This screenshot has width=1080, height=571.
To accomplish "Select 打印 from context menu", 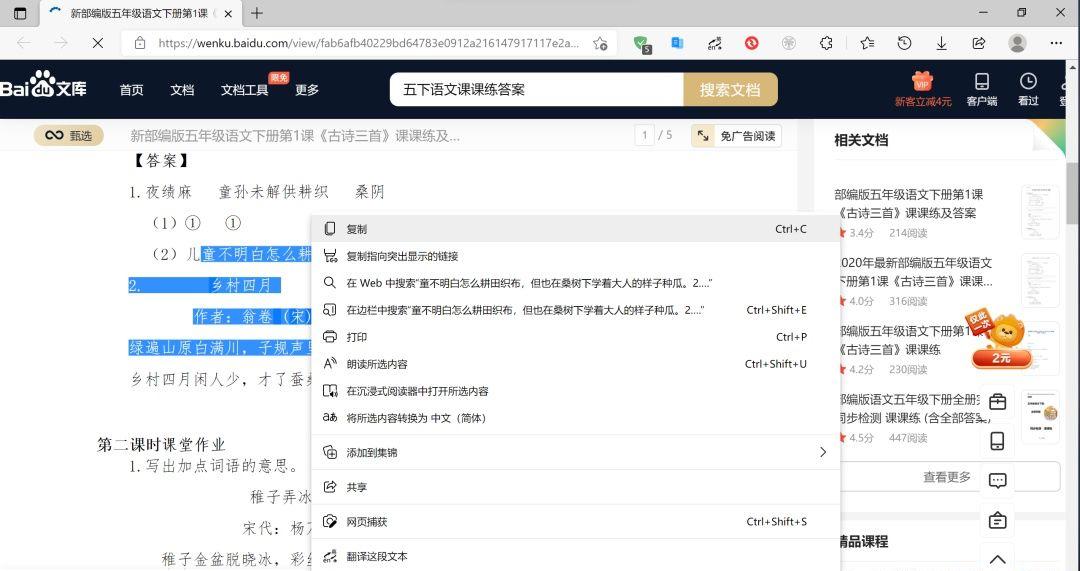I will (576, 337).
